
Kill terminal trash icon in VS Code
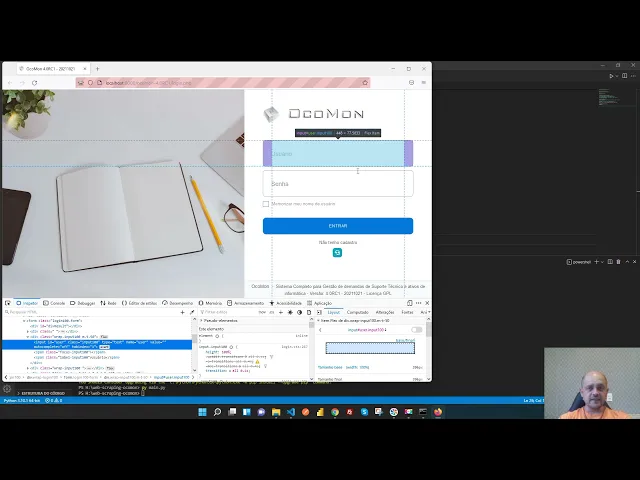[618, 262]
